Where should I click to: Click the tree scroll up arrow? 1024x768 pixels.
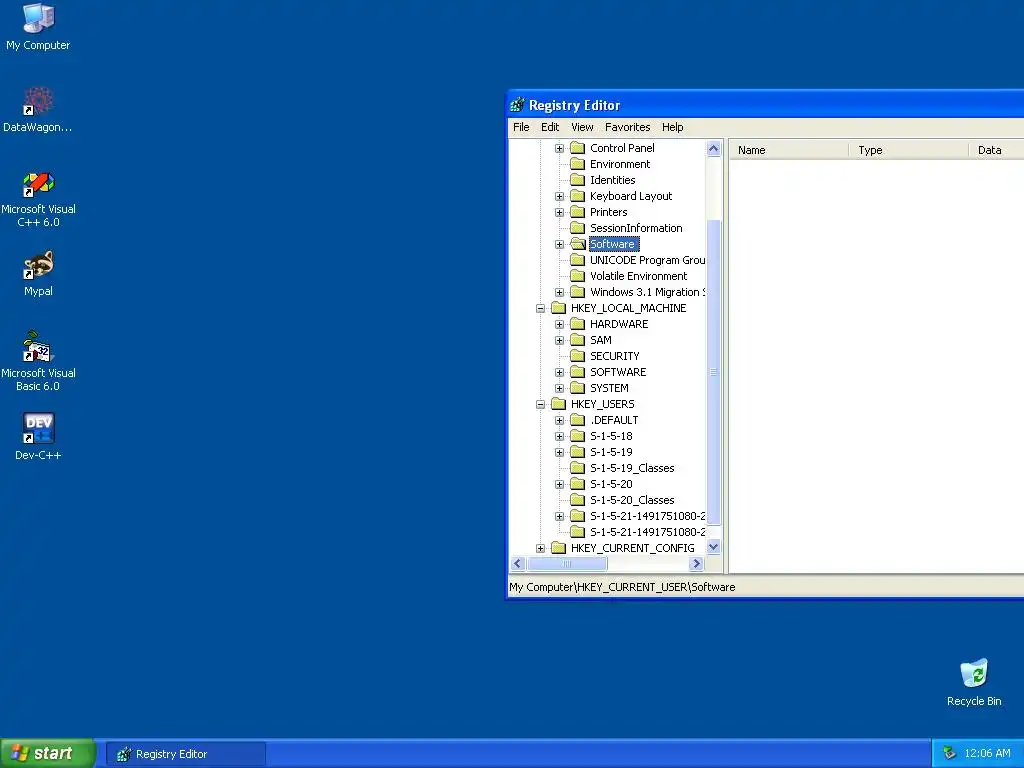click(x=714, y=149)
